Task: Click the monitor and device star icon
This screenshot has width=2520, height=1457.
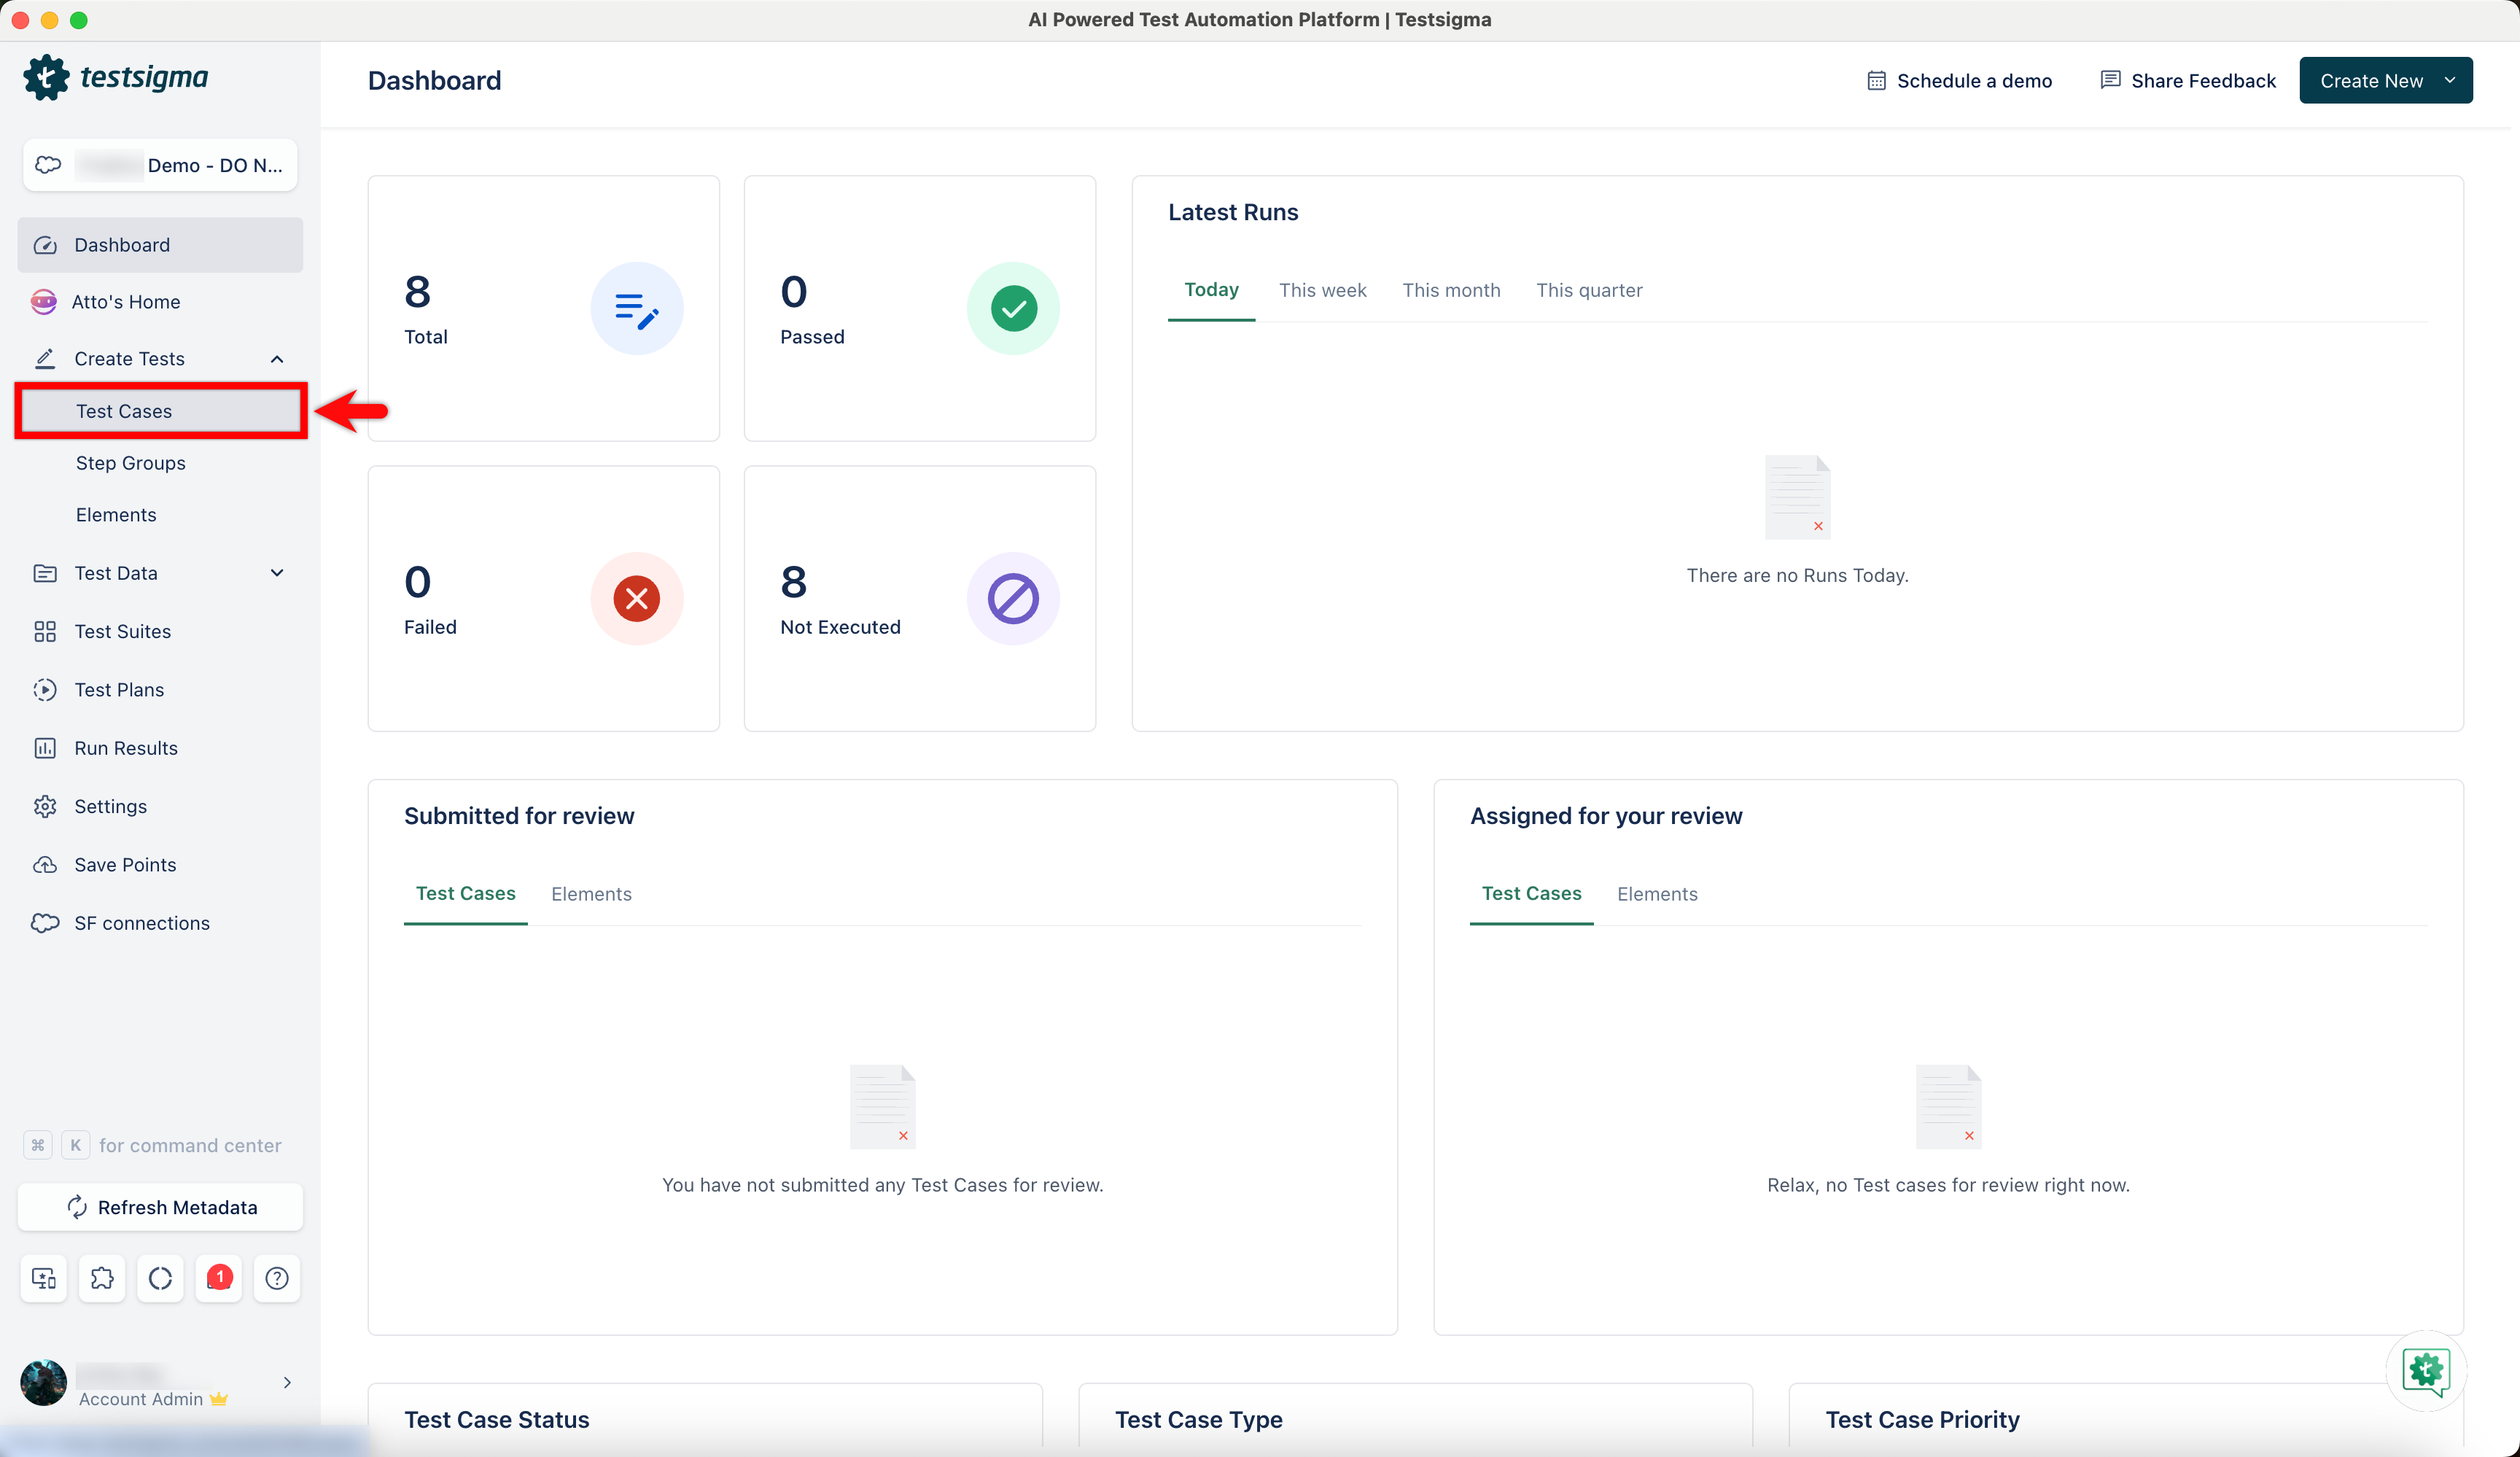Action: tap(44, 1278)
